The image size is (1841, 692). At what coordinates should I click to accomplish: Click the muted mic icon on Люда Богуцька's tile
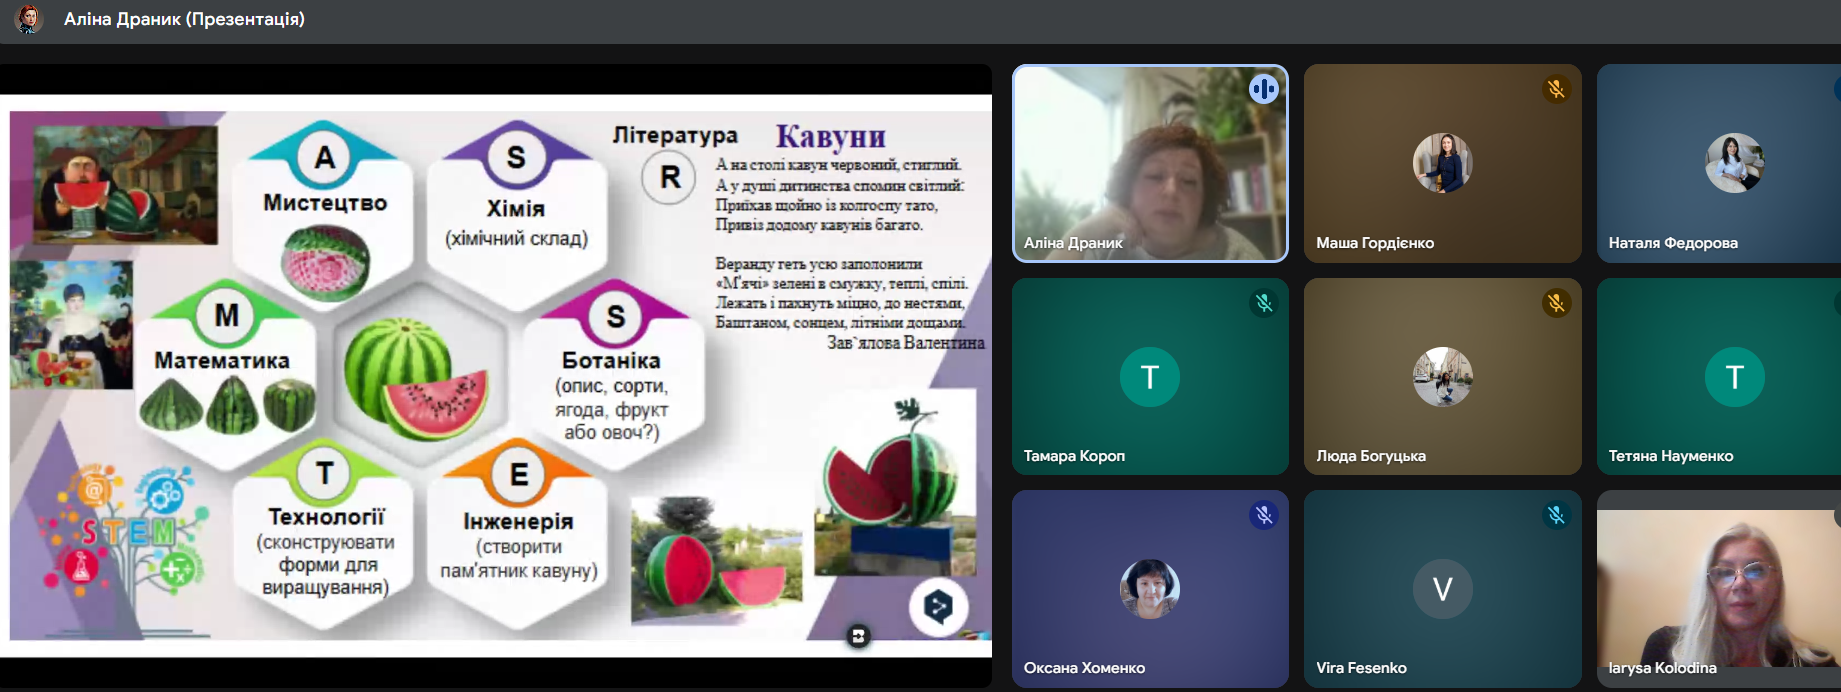1555,303
